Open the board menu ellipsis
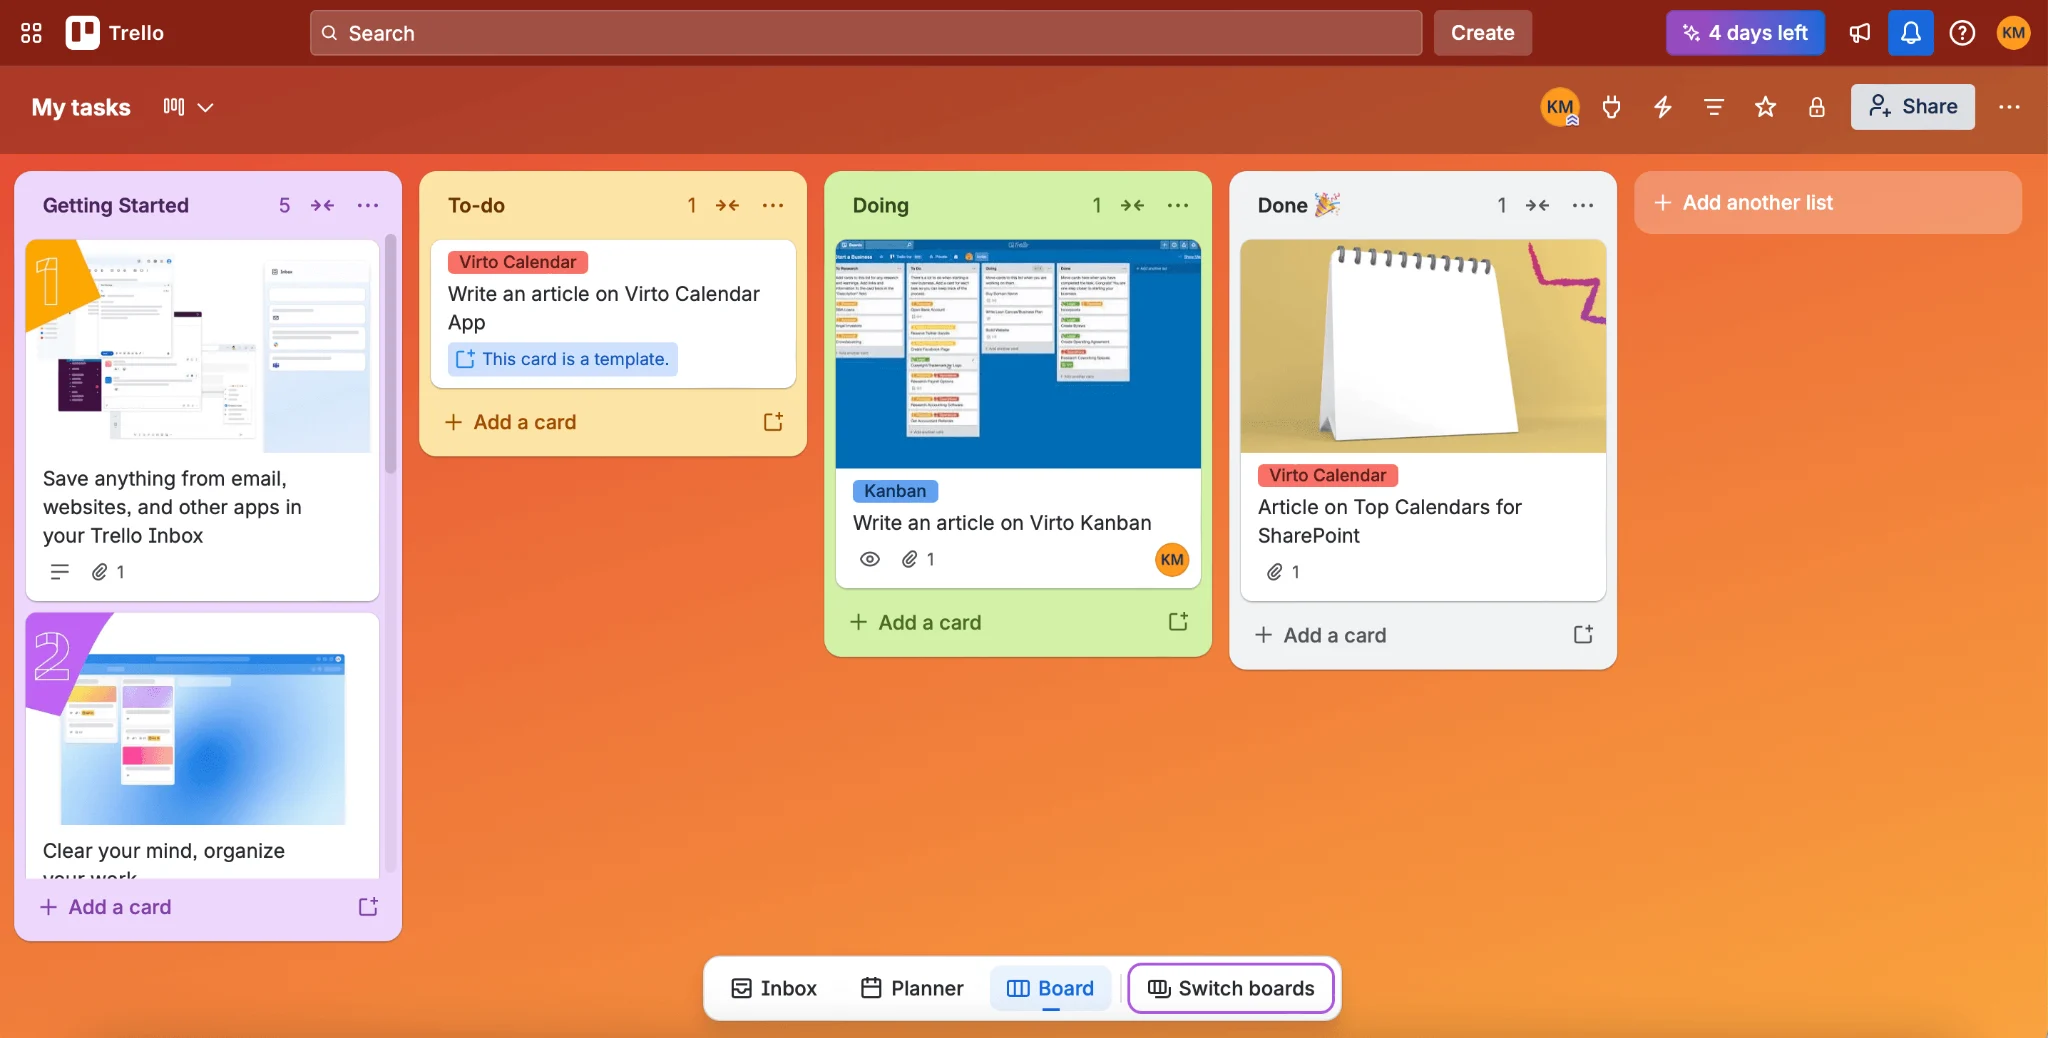Screen dimensions: 2048x1038 pos(2009,107)
